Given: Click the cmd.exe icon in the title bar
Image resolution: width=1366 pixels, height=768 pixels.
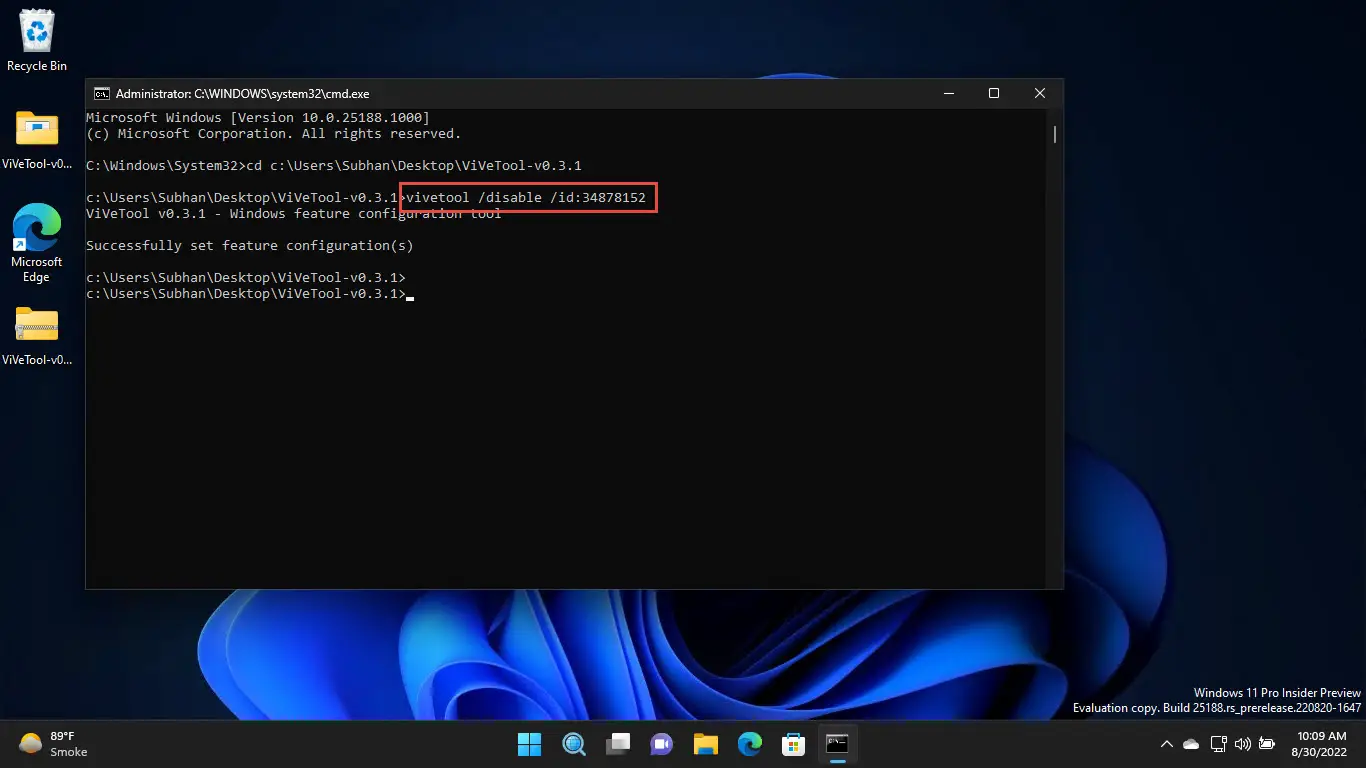Looking at the screenshot, I should tap(101, 93).
